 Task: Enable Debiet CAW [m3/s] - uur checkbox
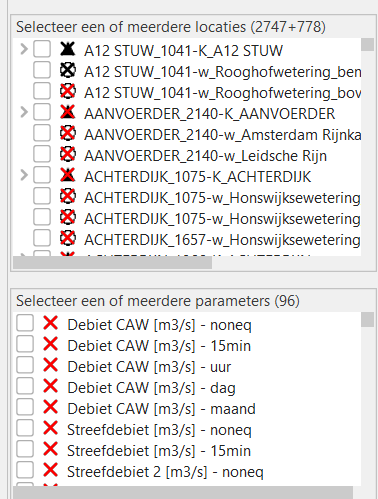point(25,365)
